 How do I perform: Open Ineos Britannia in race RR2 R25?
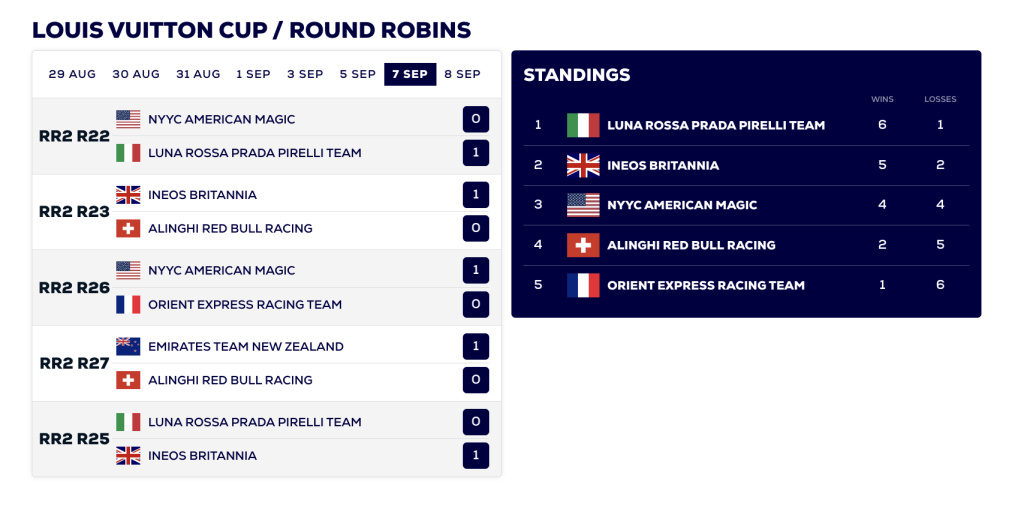[x=202, y=456]
